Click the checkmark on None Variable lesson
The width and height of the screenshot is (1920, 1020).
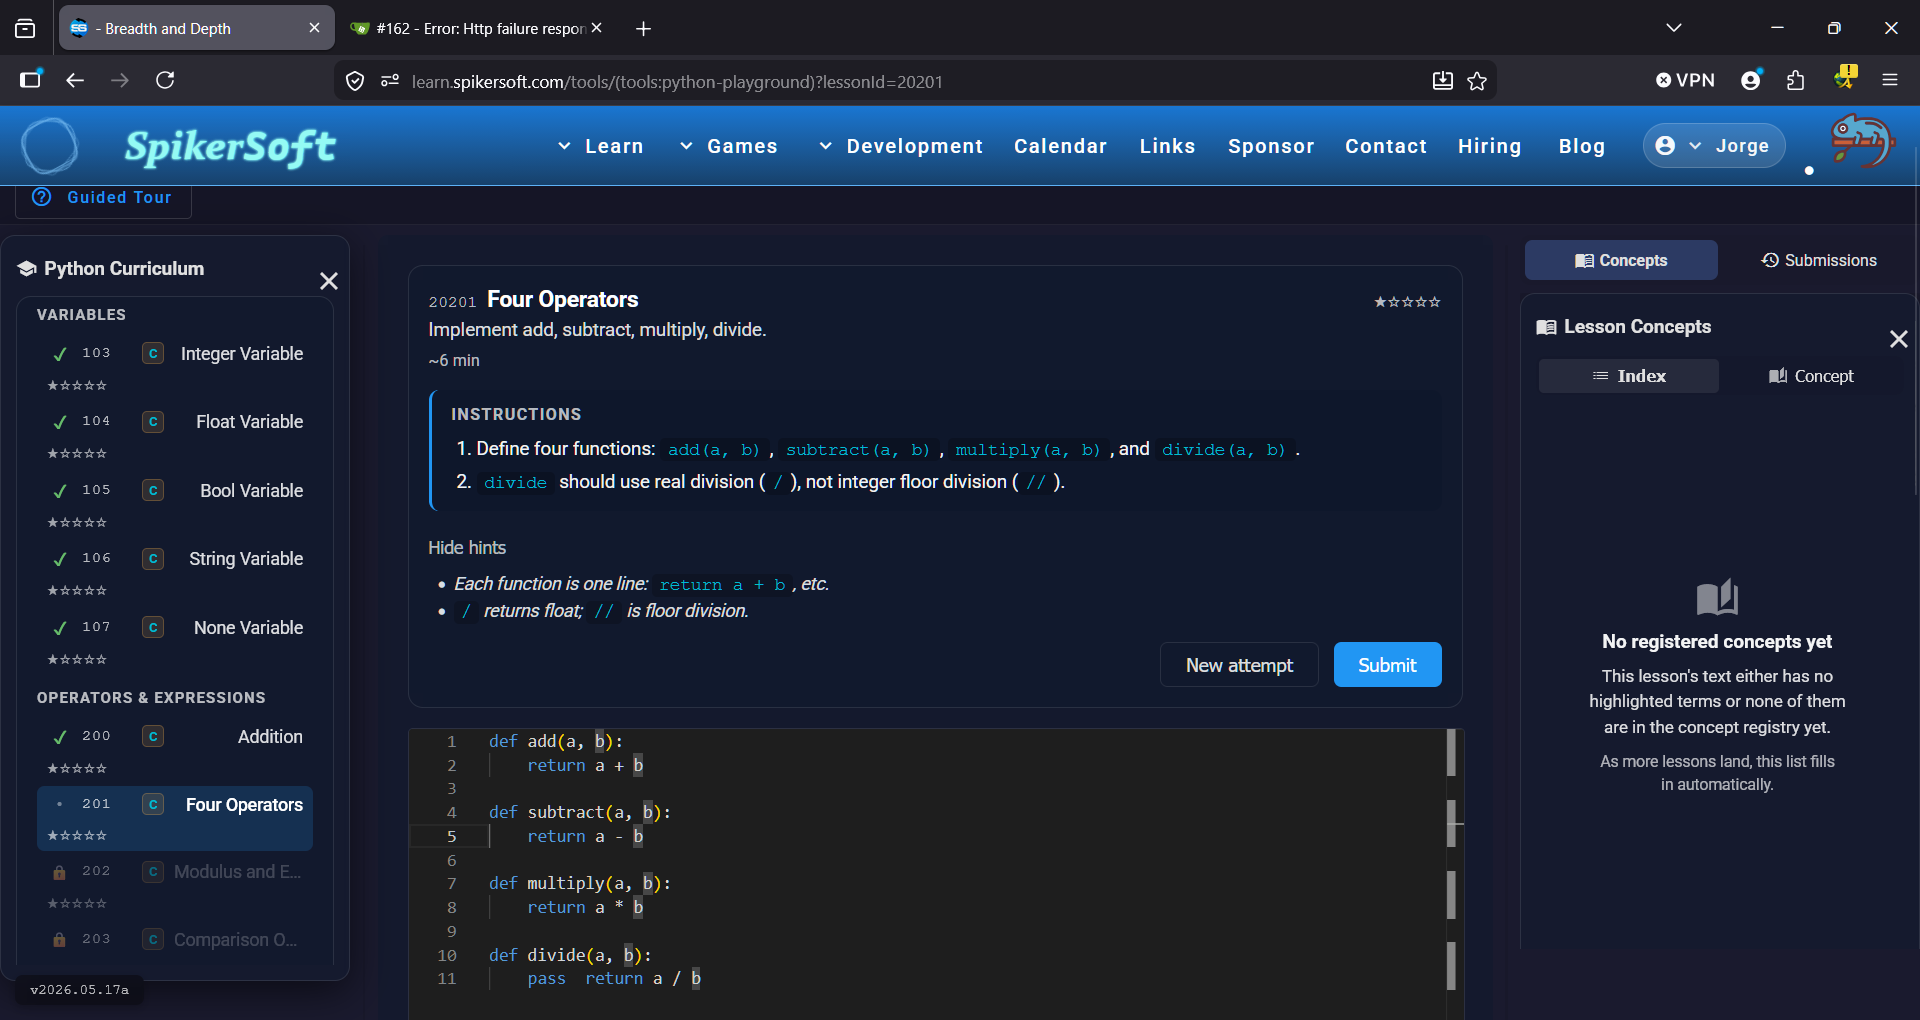[x=60, y=627]
